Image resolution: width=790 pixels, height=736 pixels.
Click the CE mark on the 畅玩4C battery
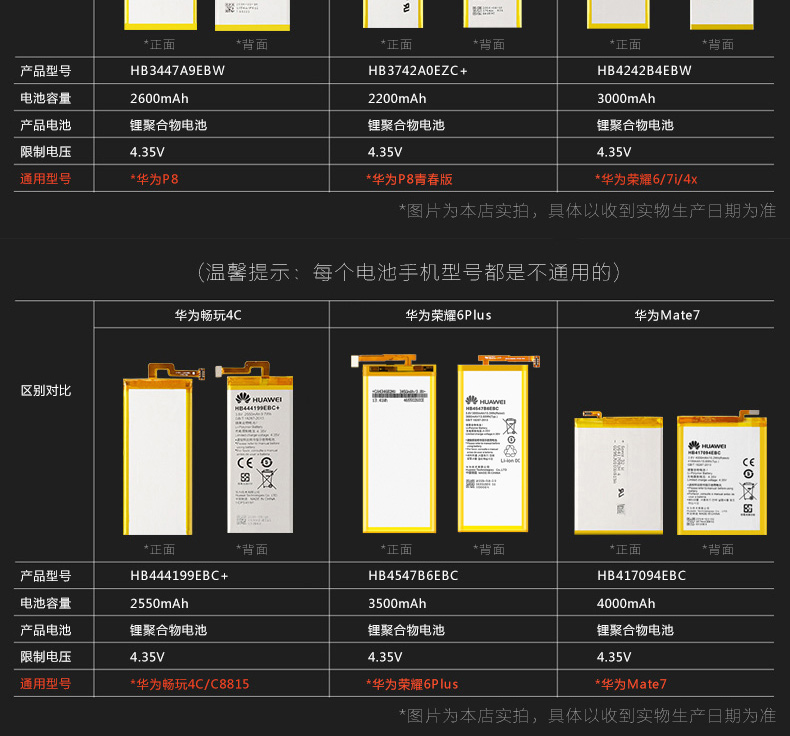click(x=245, y=462)
